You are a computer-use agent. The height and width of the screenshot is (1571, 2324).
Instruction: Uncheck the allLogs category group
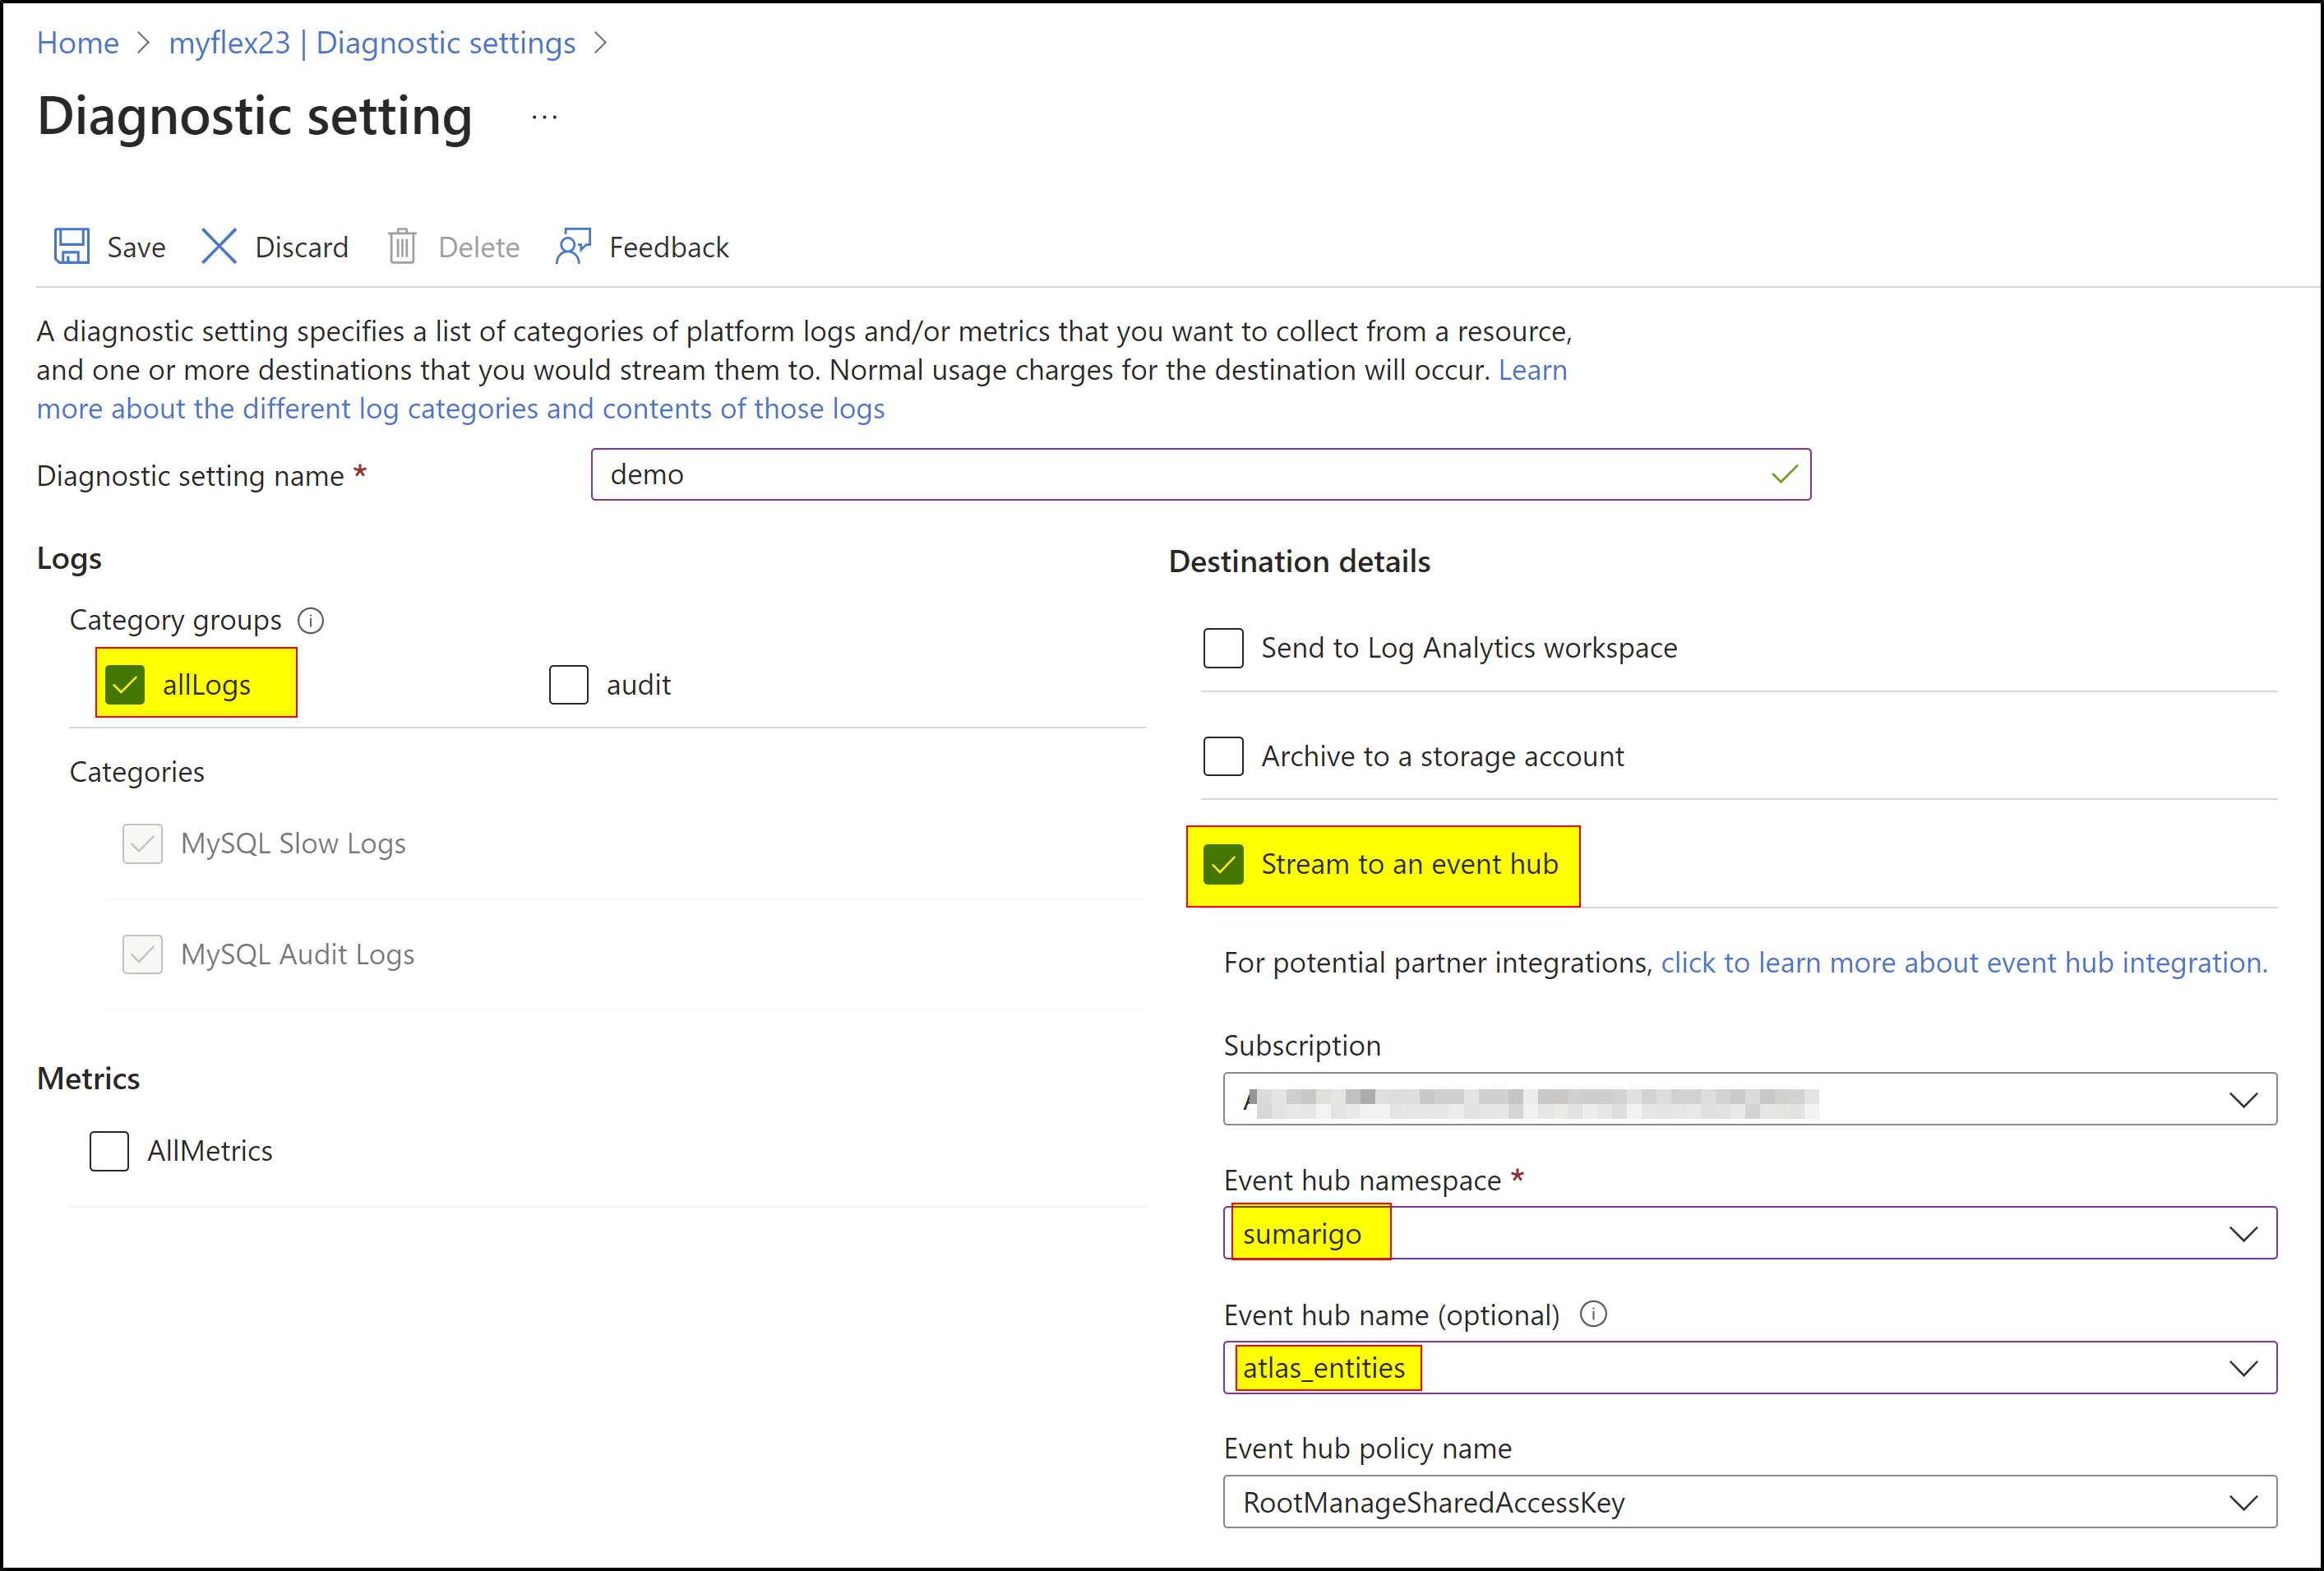[x=124, y=684]
